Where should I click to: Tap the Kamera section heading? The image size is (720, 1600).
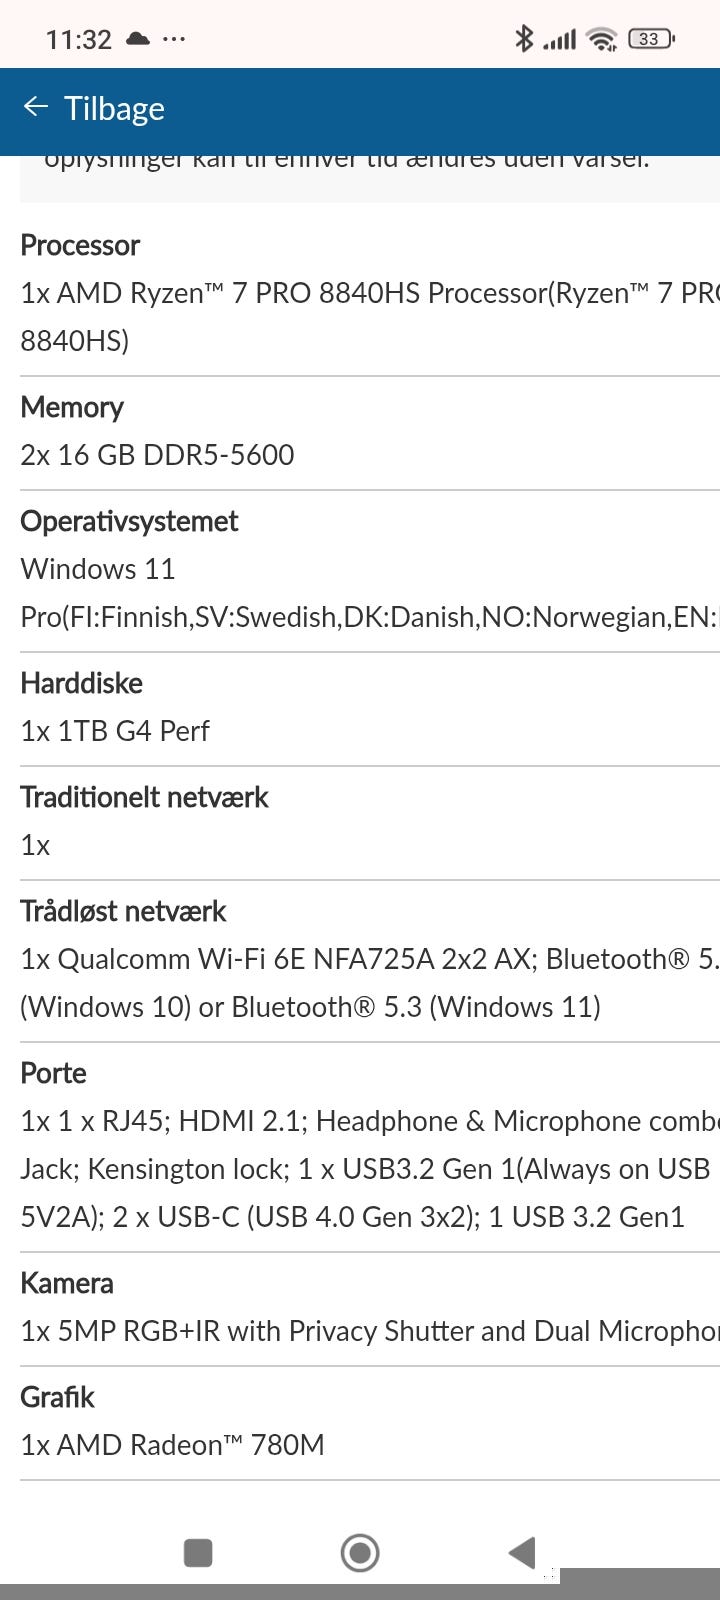pyautogui.click(x=67, y=1283)
